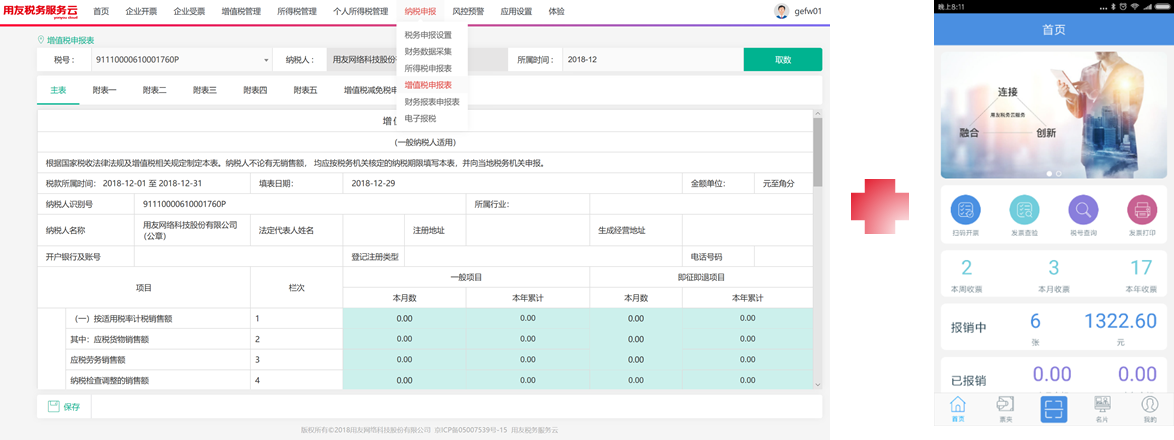
Task: Tap the 发票查验 invoice verification icon
Action: [x=1025, y=210]
